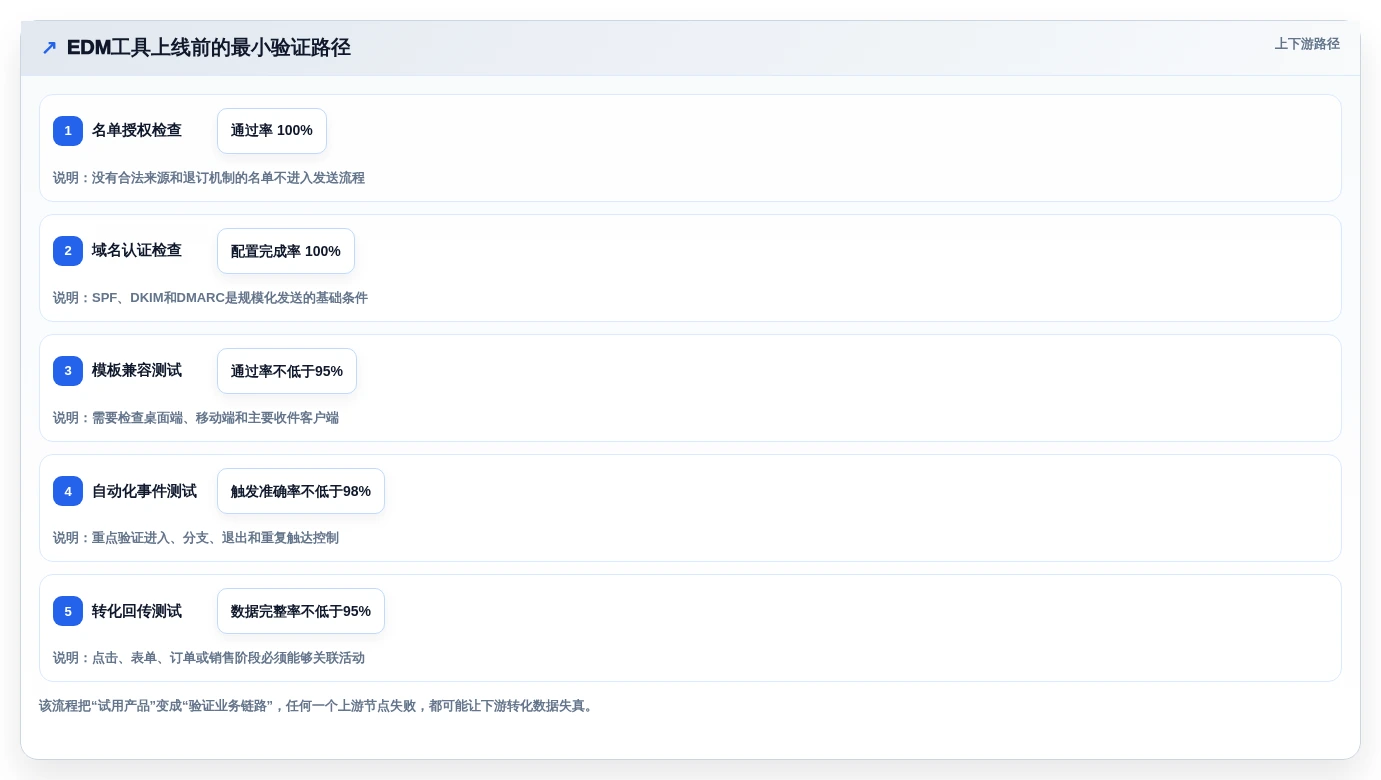
Task: Click the note about 桌面端、移动端
Action: click(x=196, y=418)
